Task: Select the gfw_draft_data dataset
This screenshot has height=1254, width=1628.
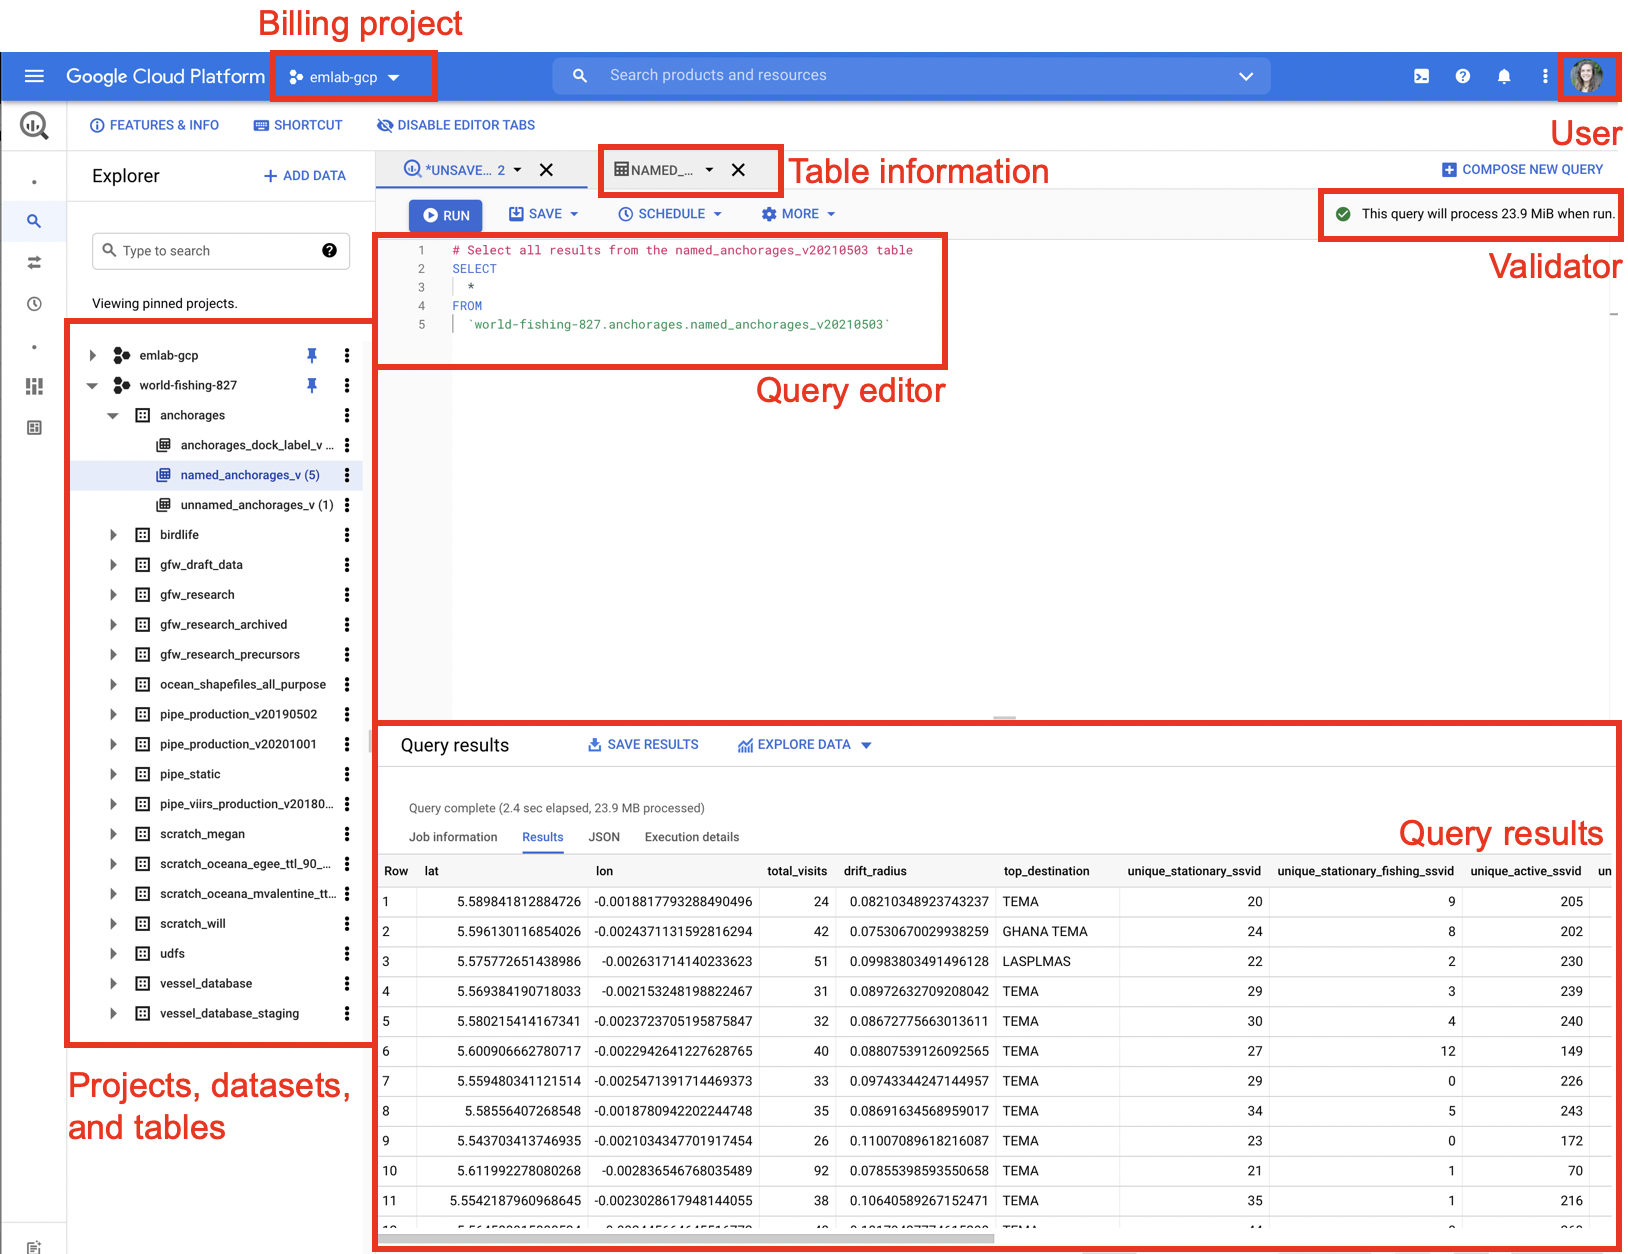Action: coord(201,565)
